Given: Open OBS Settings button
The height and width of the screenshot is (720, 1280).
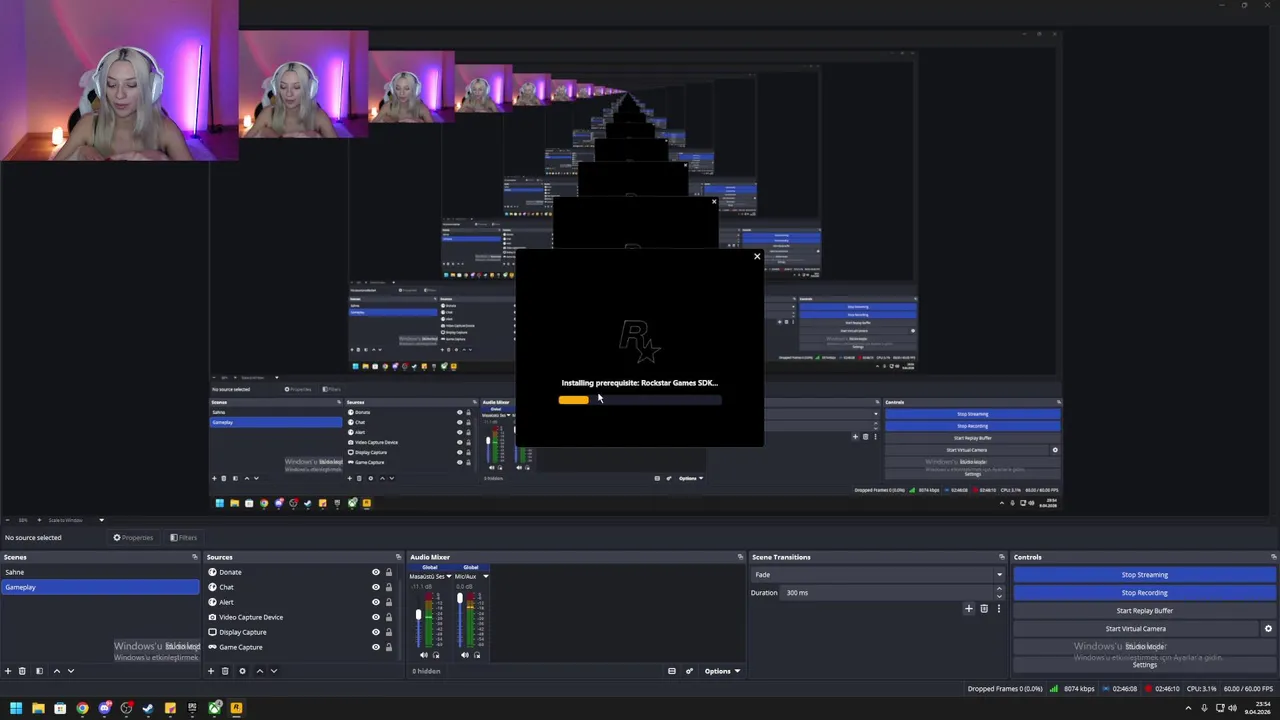Looking at the screenshot, I should click(x=1144, y=665).
